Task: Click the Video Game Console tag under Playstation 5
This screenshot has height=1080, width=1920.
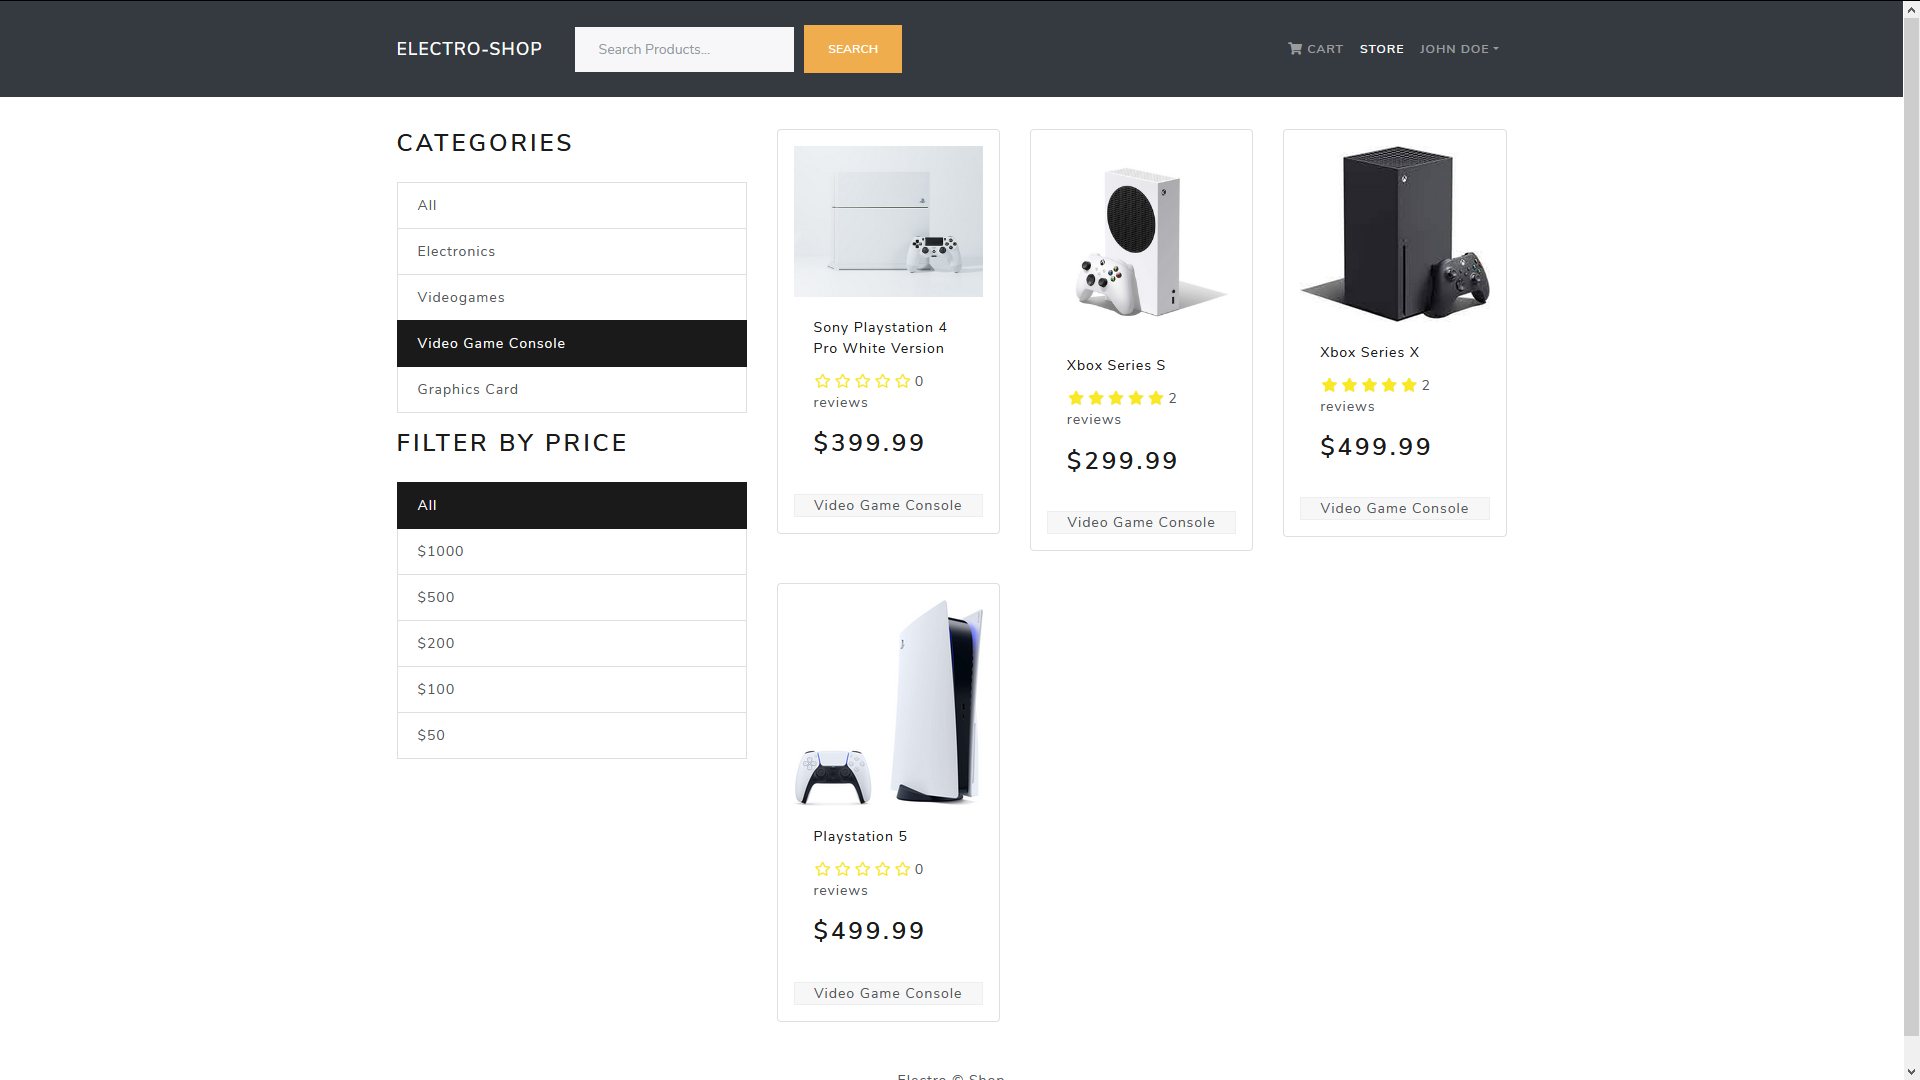Action: pyautogui.click(x=888, y=993)
